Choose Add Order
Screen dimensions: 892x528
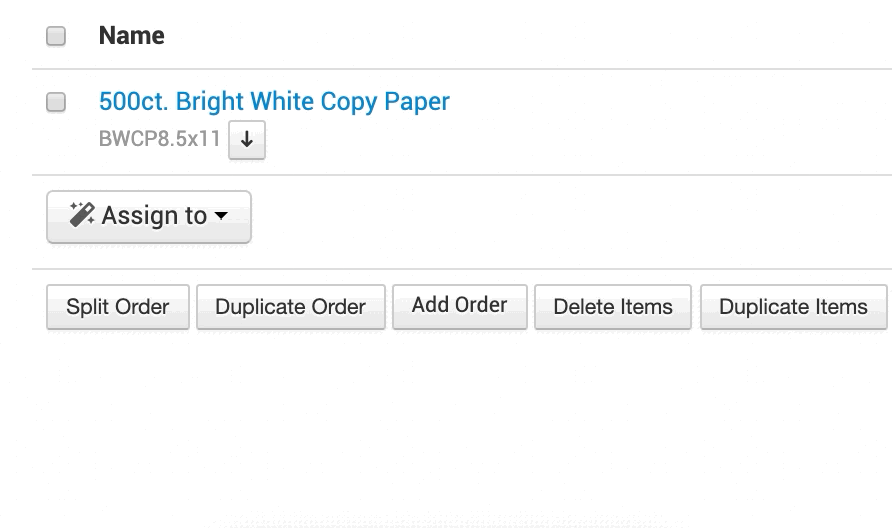pyautogui.click(x=459, y=305)
